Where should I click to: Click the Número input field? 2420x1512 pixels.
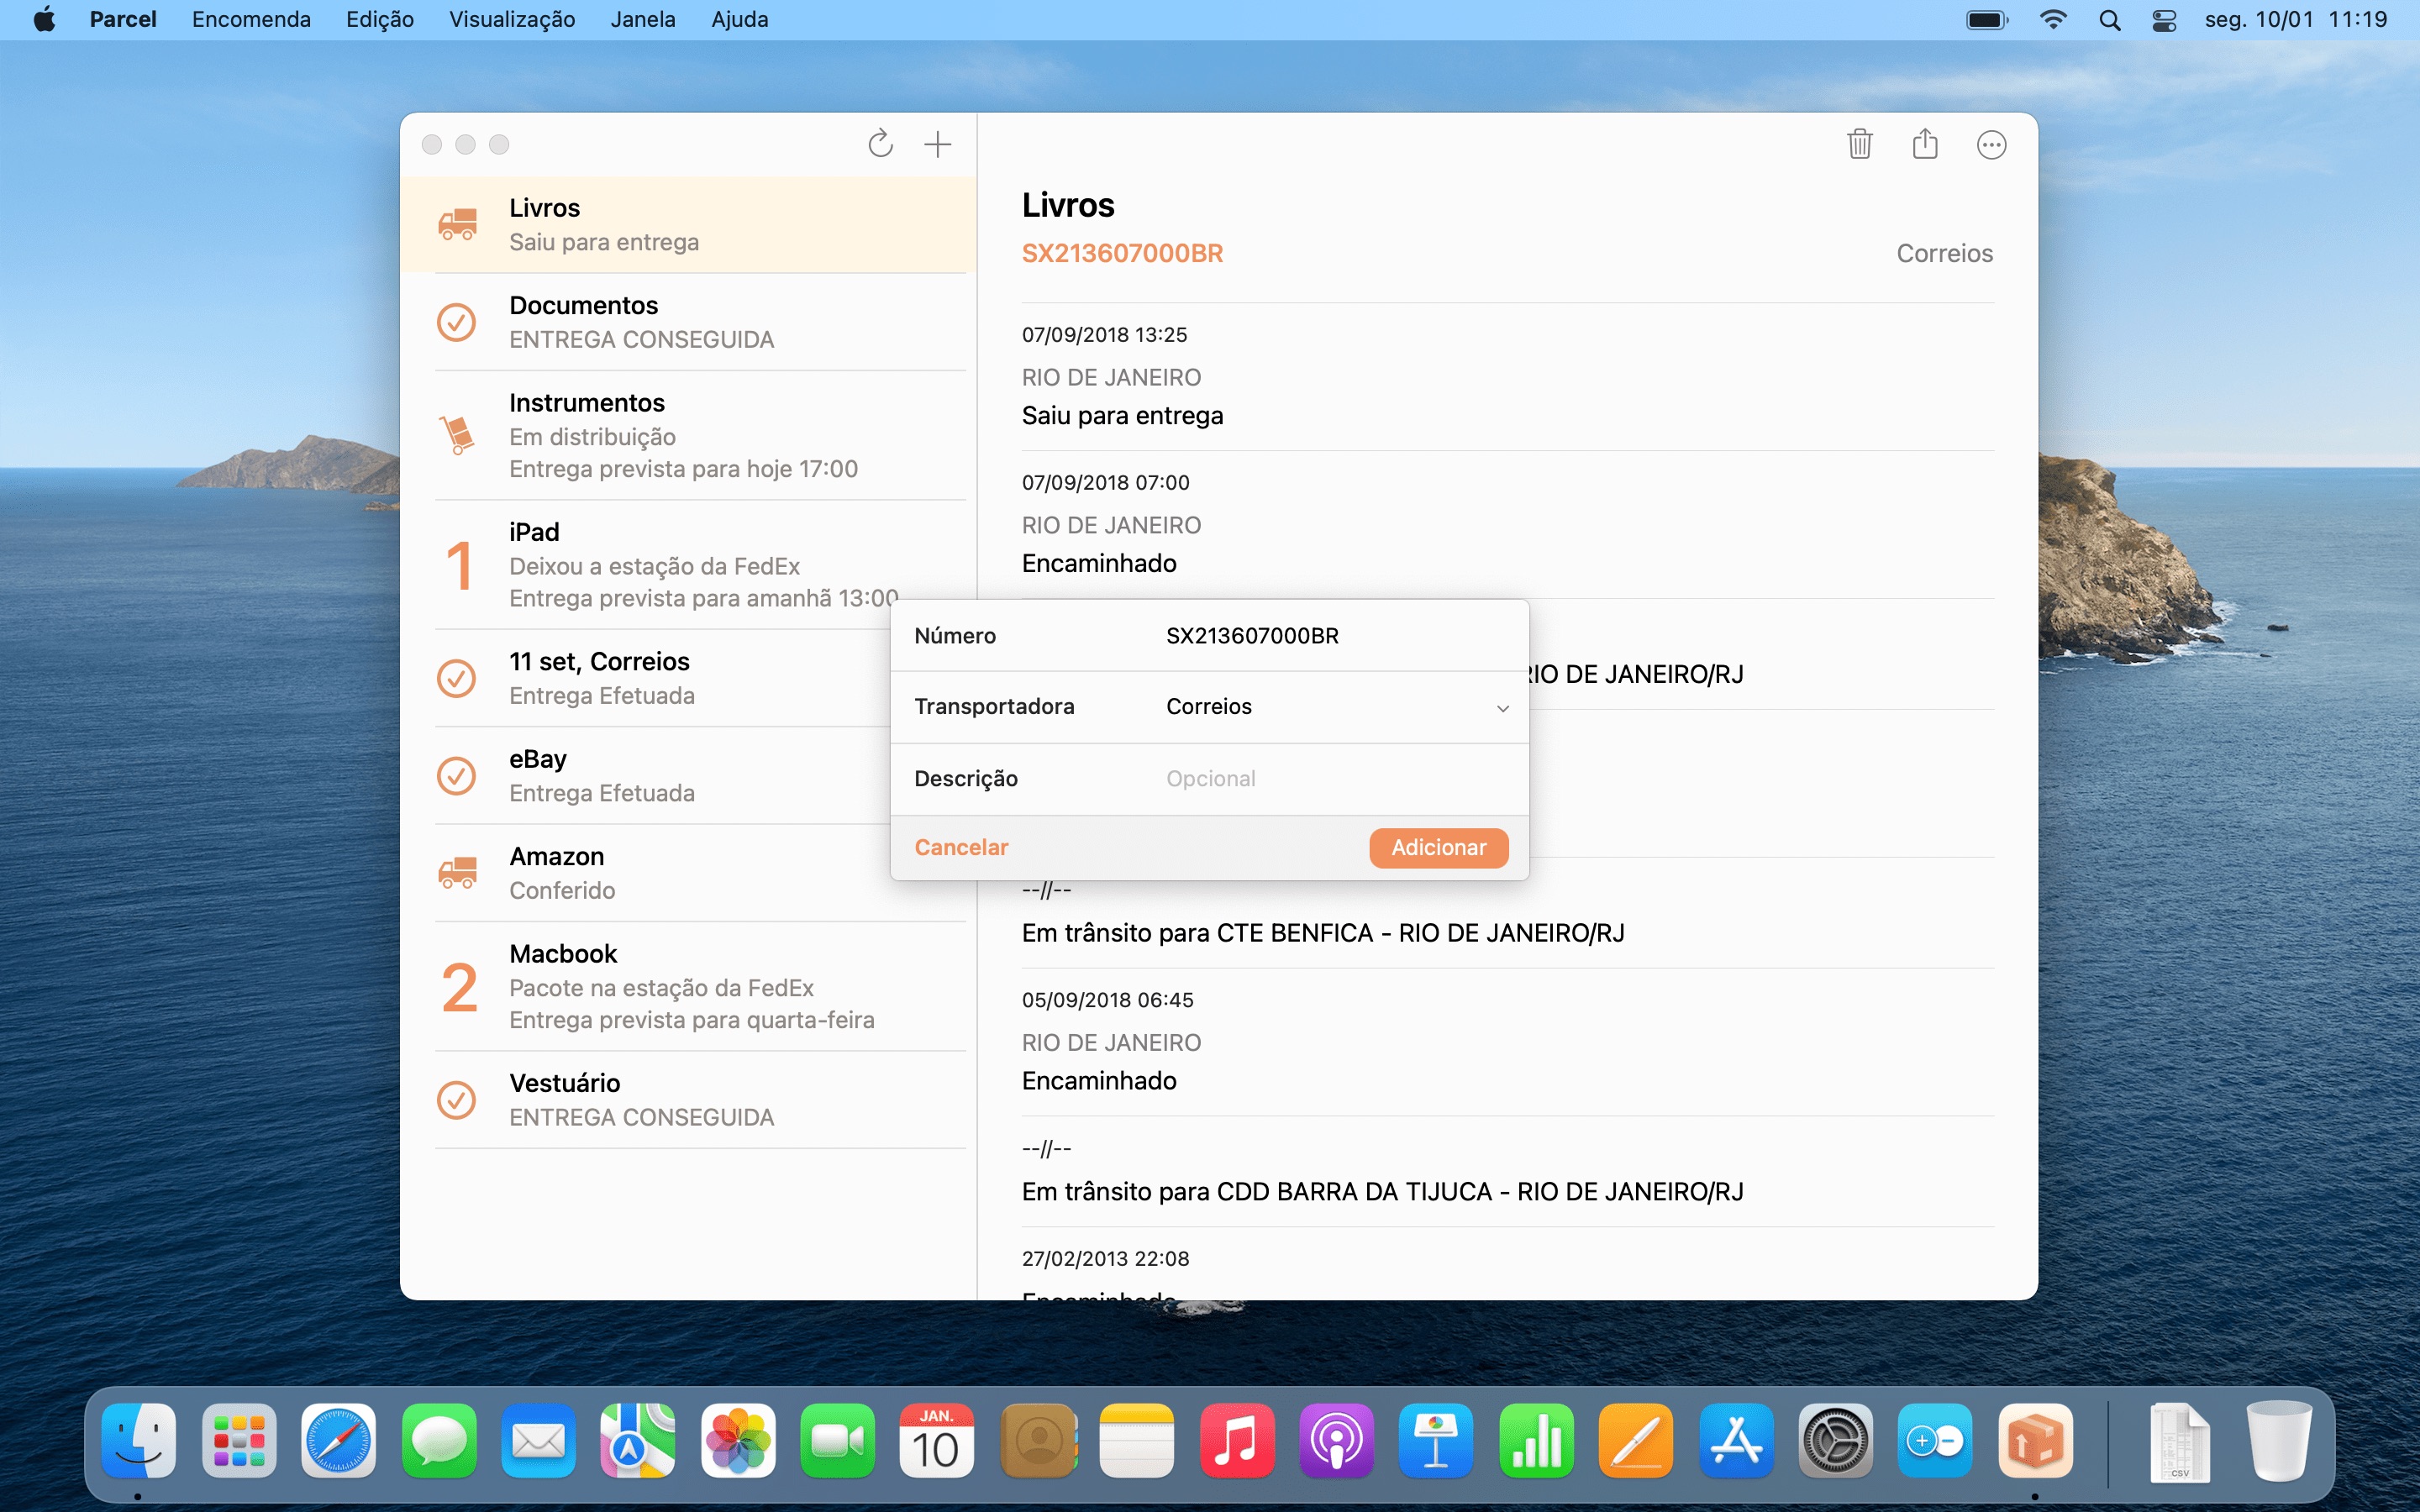(1336, 636)
